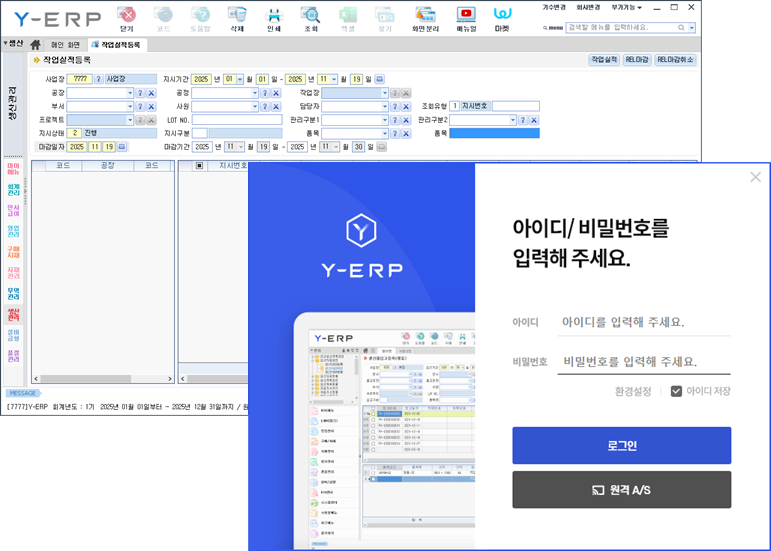Viewport: 771px width, 551px height.
Task: Click the 원격 A/S button
Action: click(621, 490)
